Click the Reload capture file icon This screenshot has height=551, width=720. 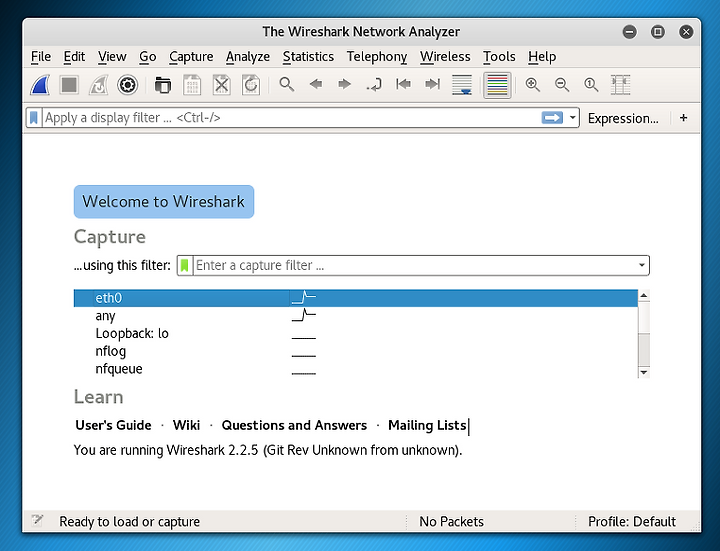tap(251, 85)
